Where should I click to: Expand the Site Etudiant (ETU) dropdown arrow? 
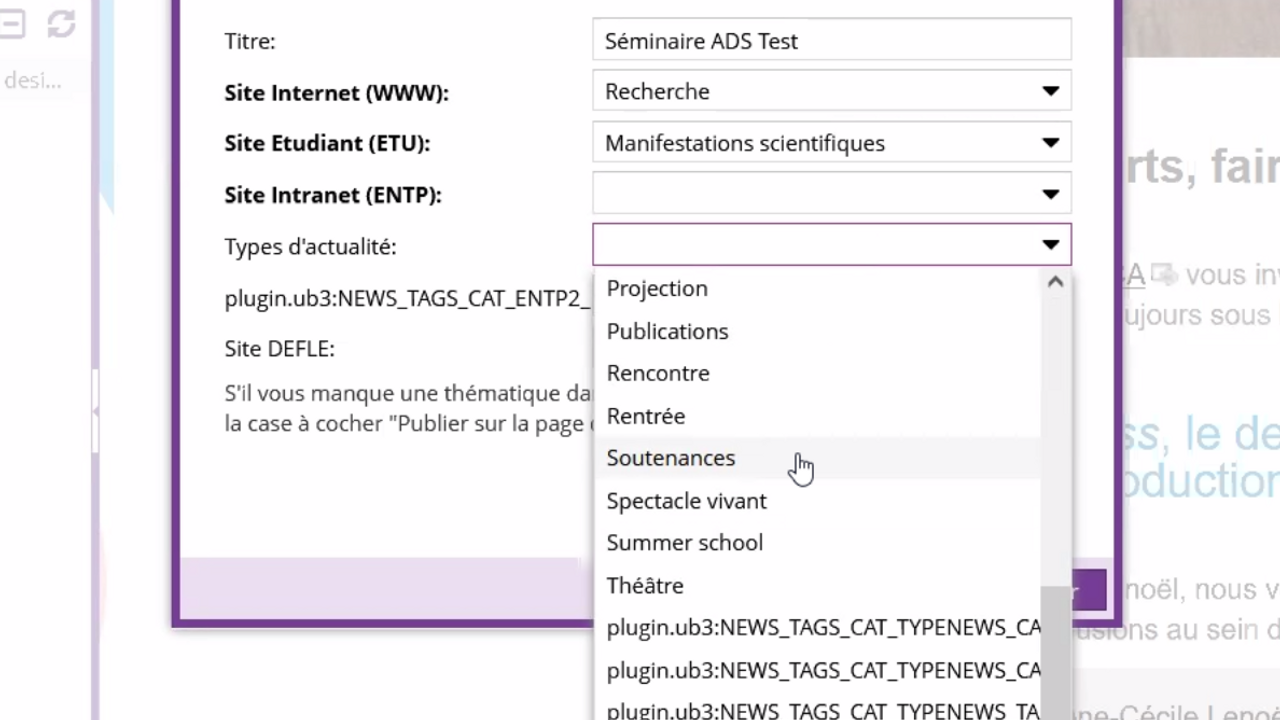pos(1050,143)
